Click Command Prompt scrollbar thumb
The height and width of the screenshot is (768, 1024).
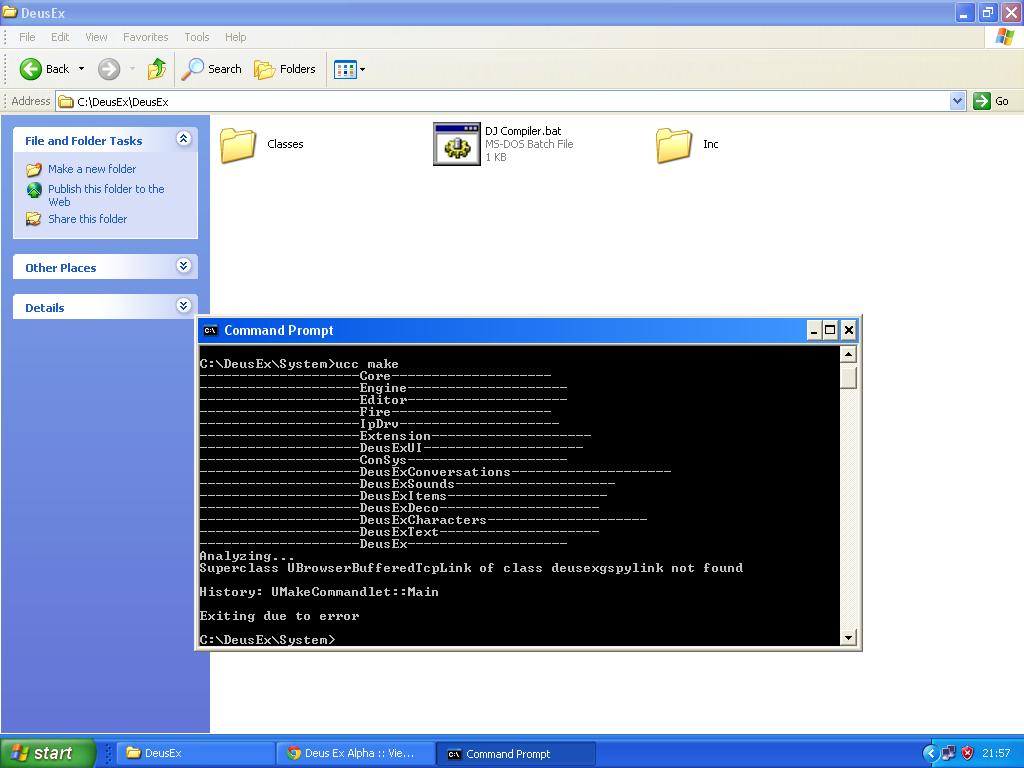click(848, 376)
